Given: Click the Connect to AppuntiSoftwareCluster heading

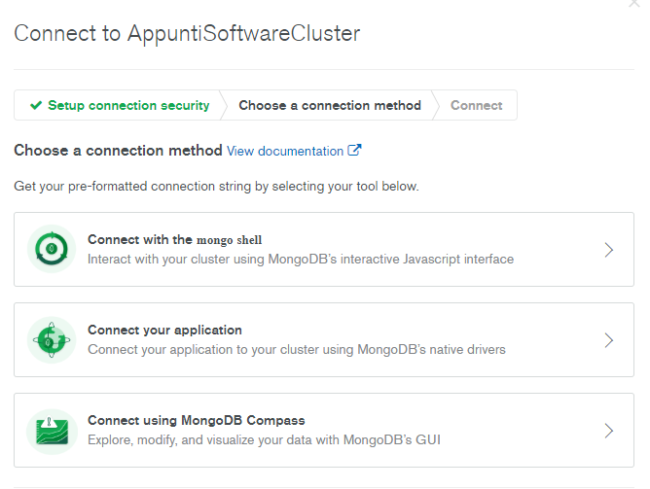Looking at the screenshot, I should click(x=187, y=33).
